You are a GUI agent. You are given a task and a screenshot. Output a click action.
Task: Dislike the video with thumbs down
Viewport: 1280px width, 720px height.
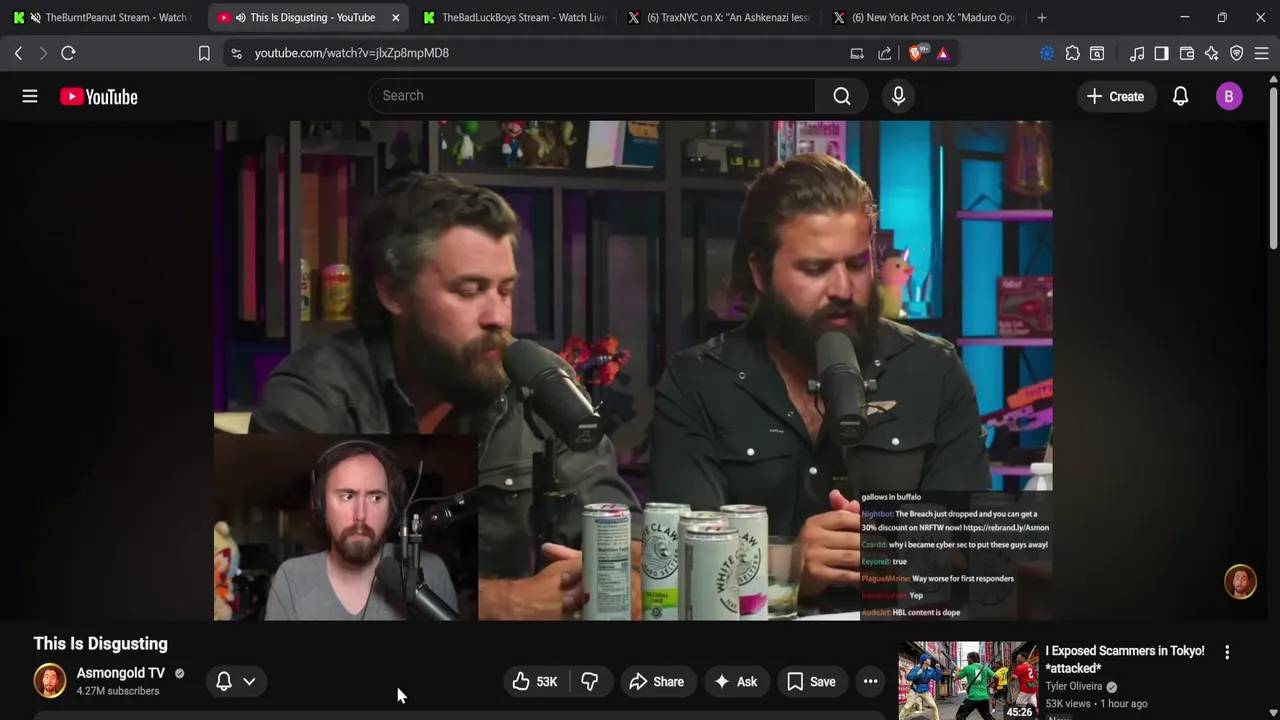pyautogui.click(x=590, y=682)
